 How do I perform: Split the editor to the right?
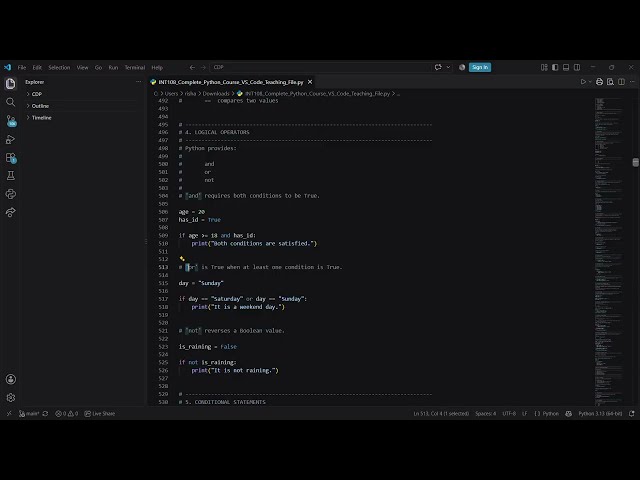click(621, 82)
